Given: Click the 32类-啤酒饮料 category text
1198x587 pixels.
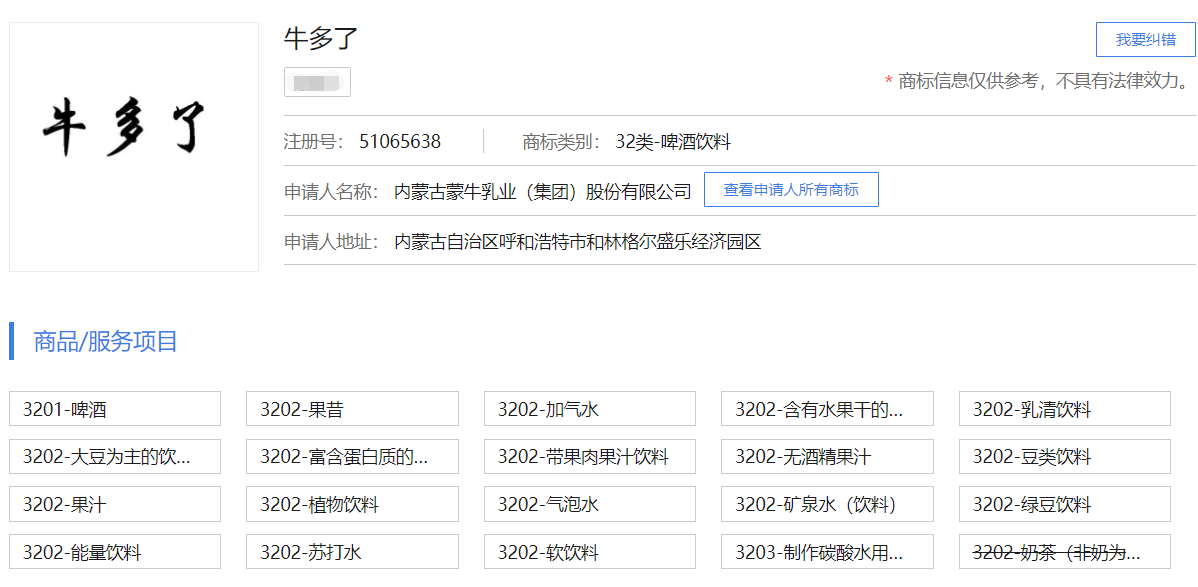Looking at the screenshot, I should [x=674, y=141].
